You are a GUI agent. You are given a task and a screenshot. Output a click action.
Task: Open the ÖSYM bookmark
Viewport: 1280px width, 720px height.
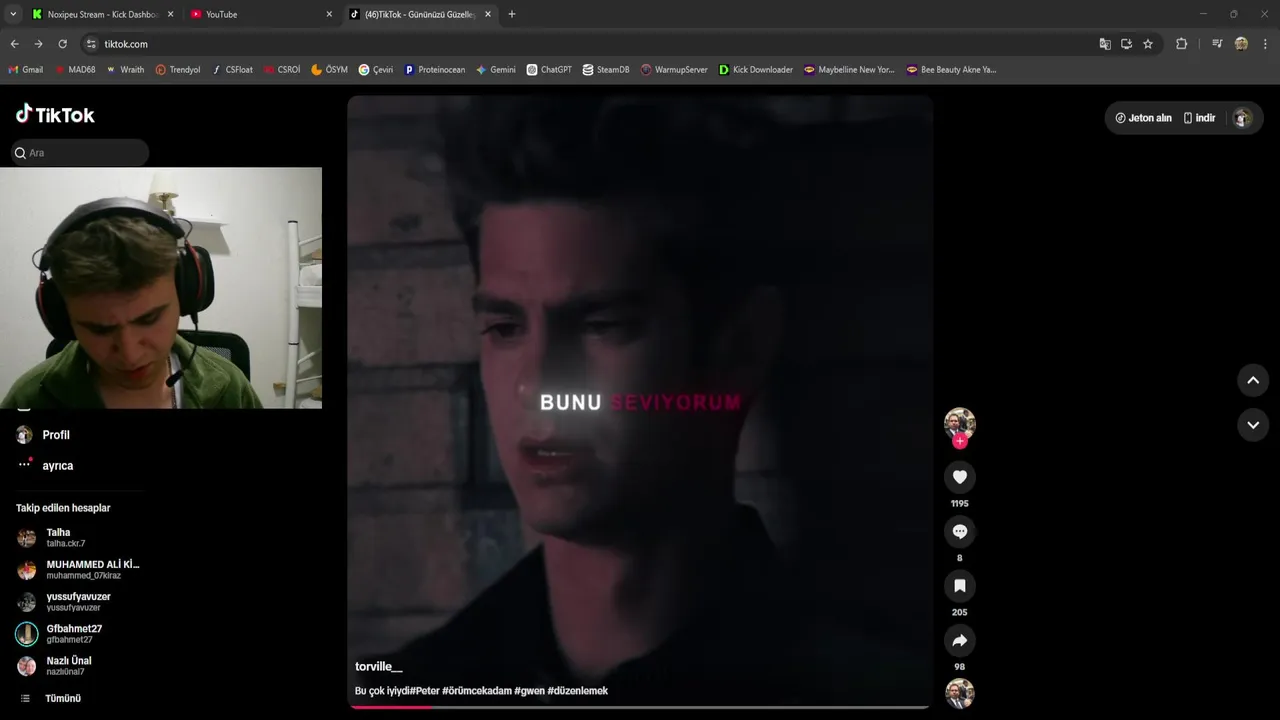coord(329,70)
